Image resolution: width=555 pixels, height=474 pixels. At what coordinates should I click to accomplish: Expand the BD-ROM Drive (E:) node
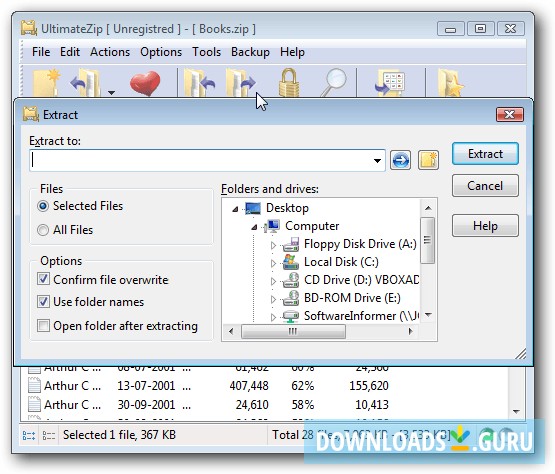pyautogui.click(x=273, y=299)
